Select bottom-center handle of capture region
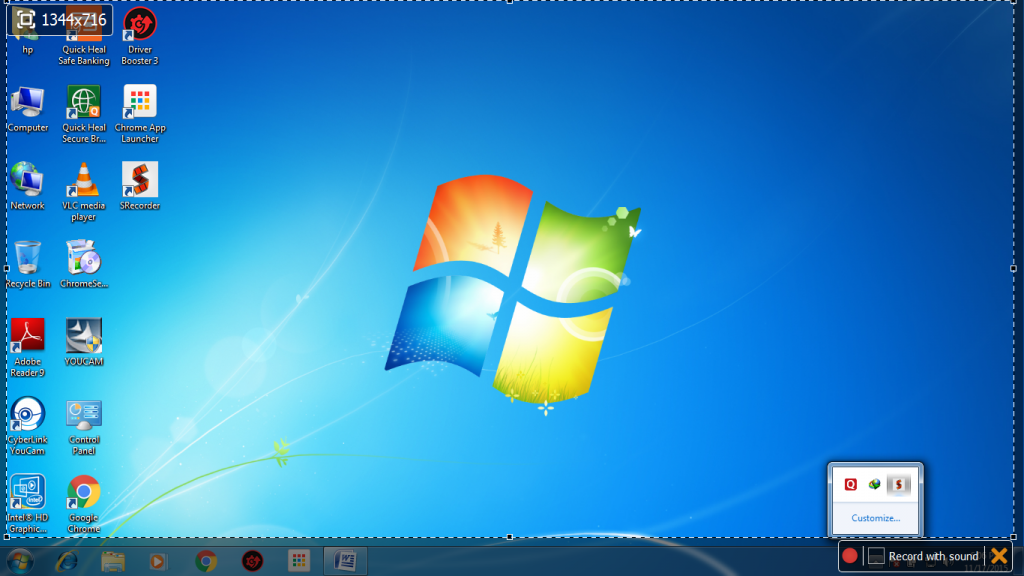1024x576 pixels. point(510,537)
